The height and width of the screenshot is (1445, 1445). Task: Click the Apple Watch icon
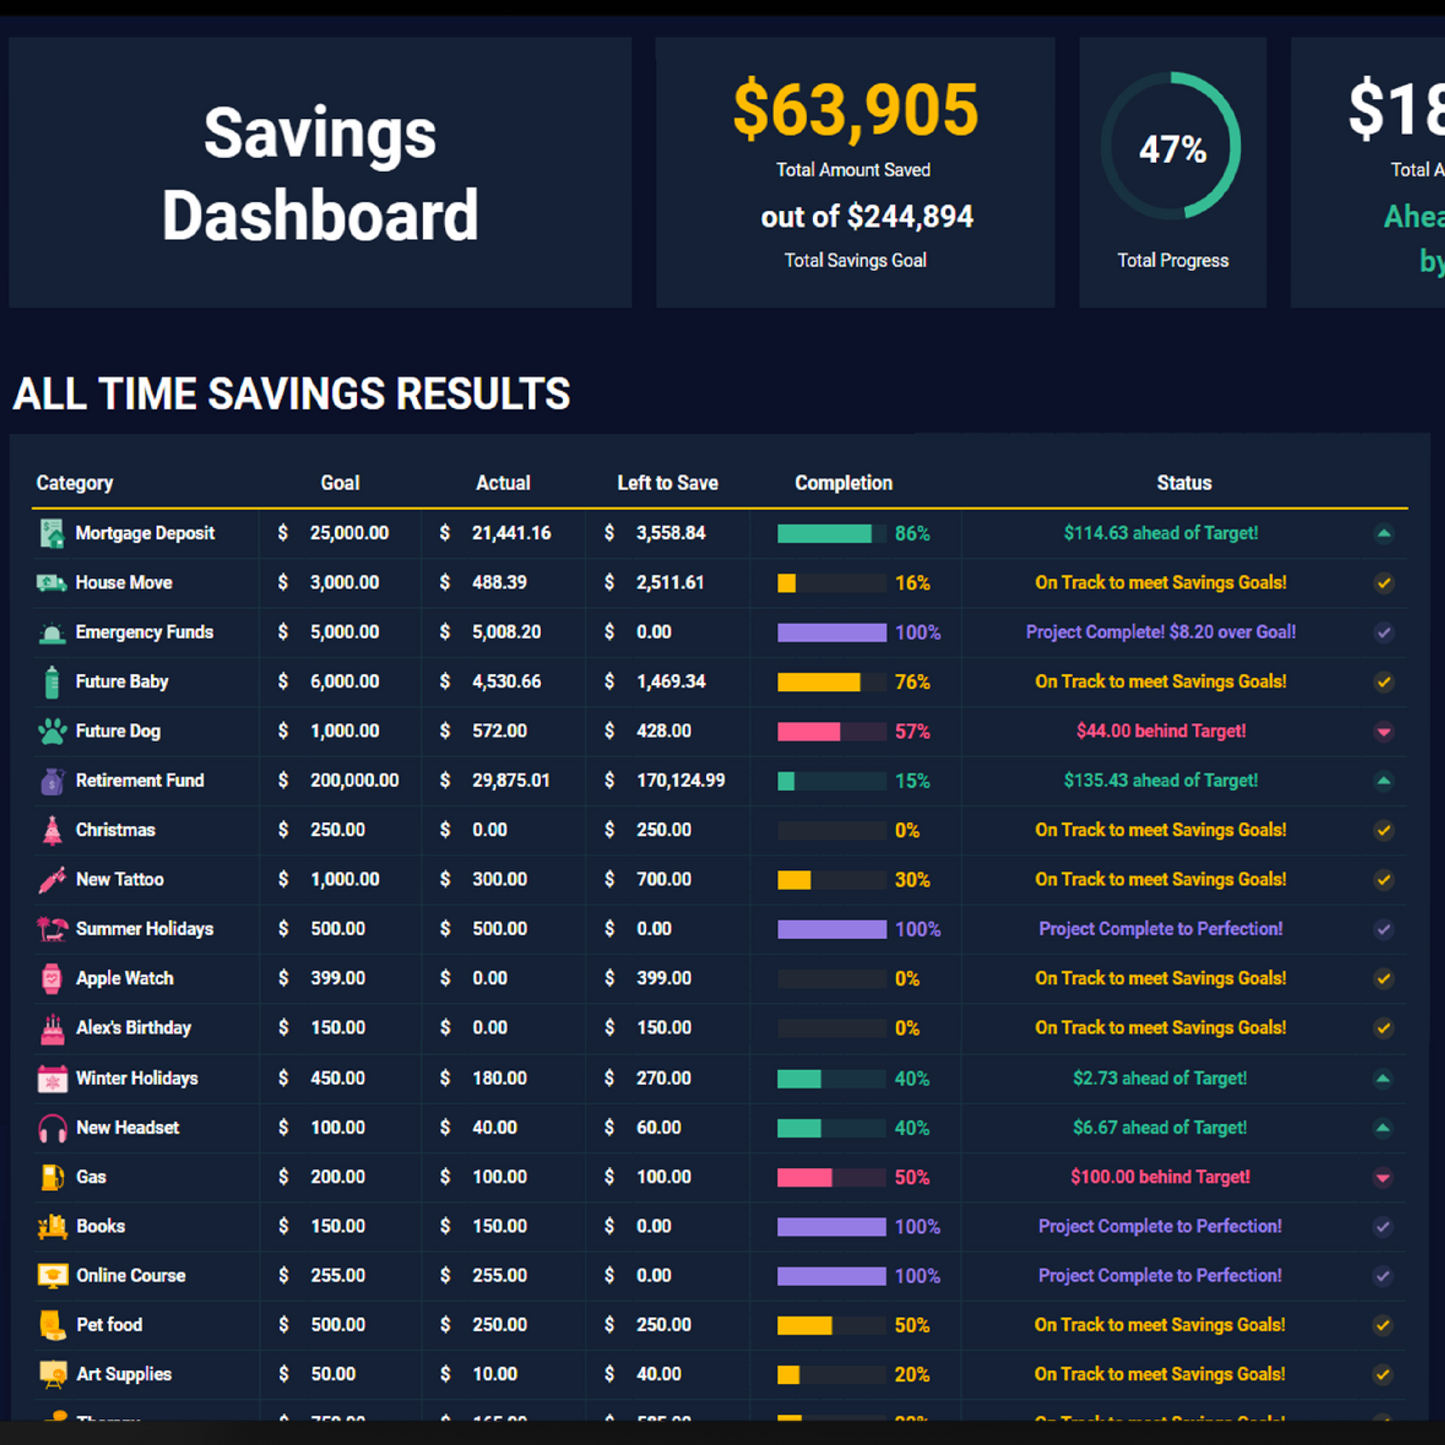tap(52, 978)
